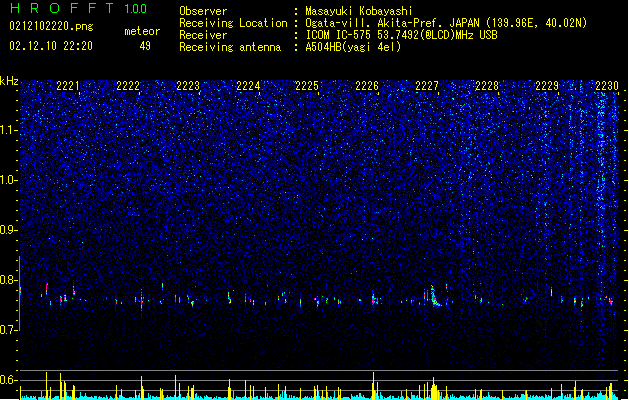629x400 pixels.
Task: Select the ICOM IC-575 receiver description
Action: click(402, 35)
